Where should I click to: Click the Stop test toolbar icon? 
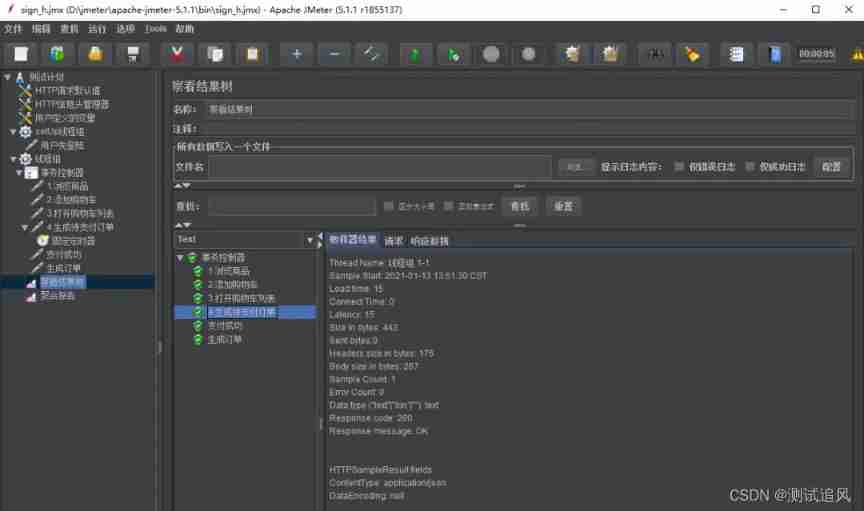pos(491,54)
